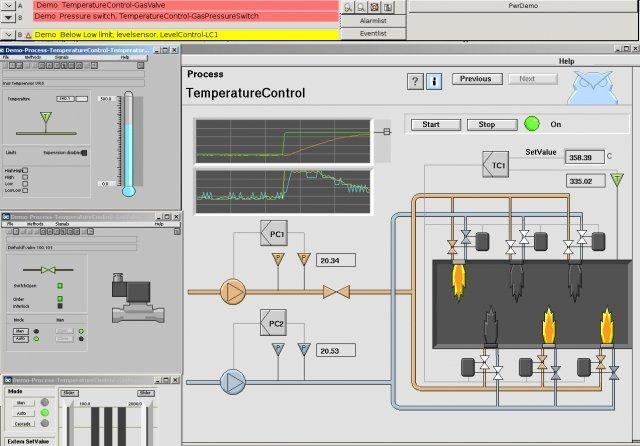The height and width of the screenshot is (446, 640).
Task: Click the right orange pressure sensor beside 20.34
Action: point(304,259)
